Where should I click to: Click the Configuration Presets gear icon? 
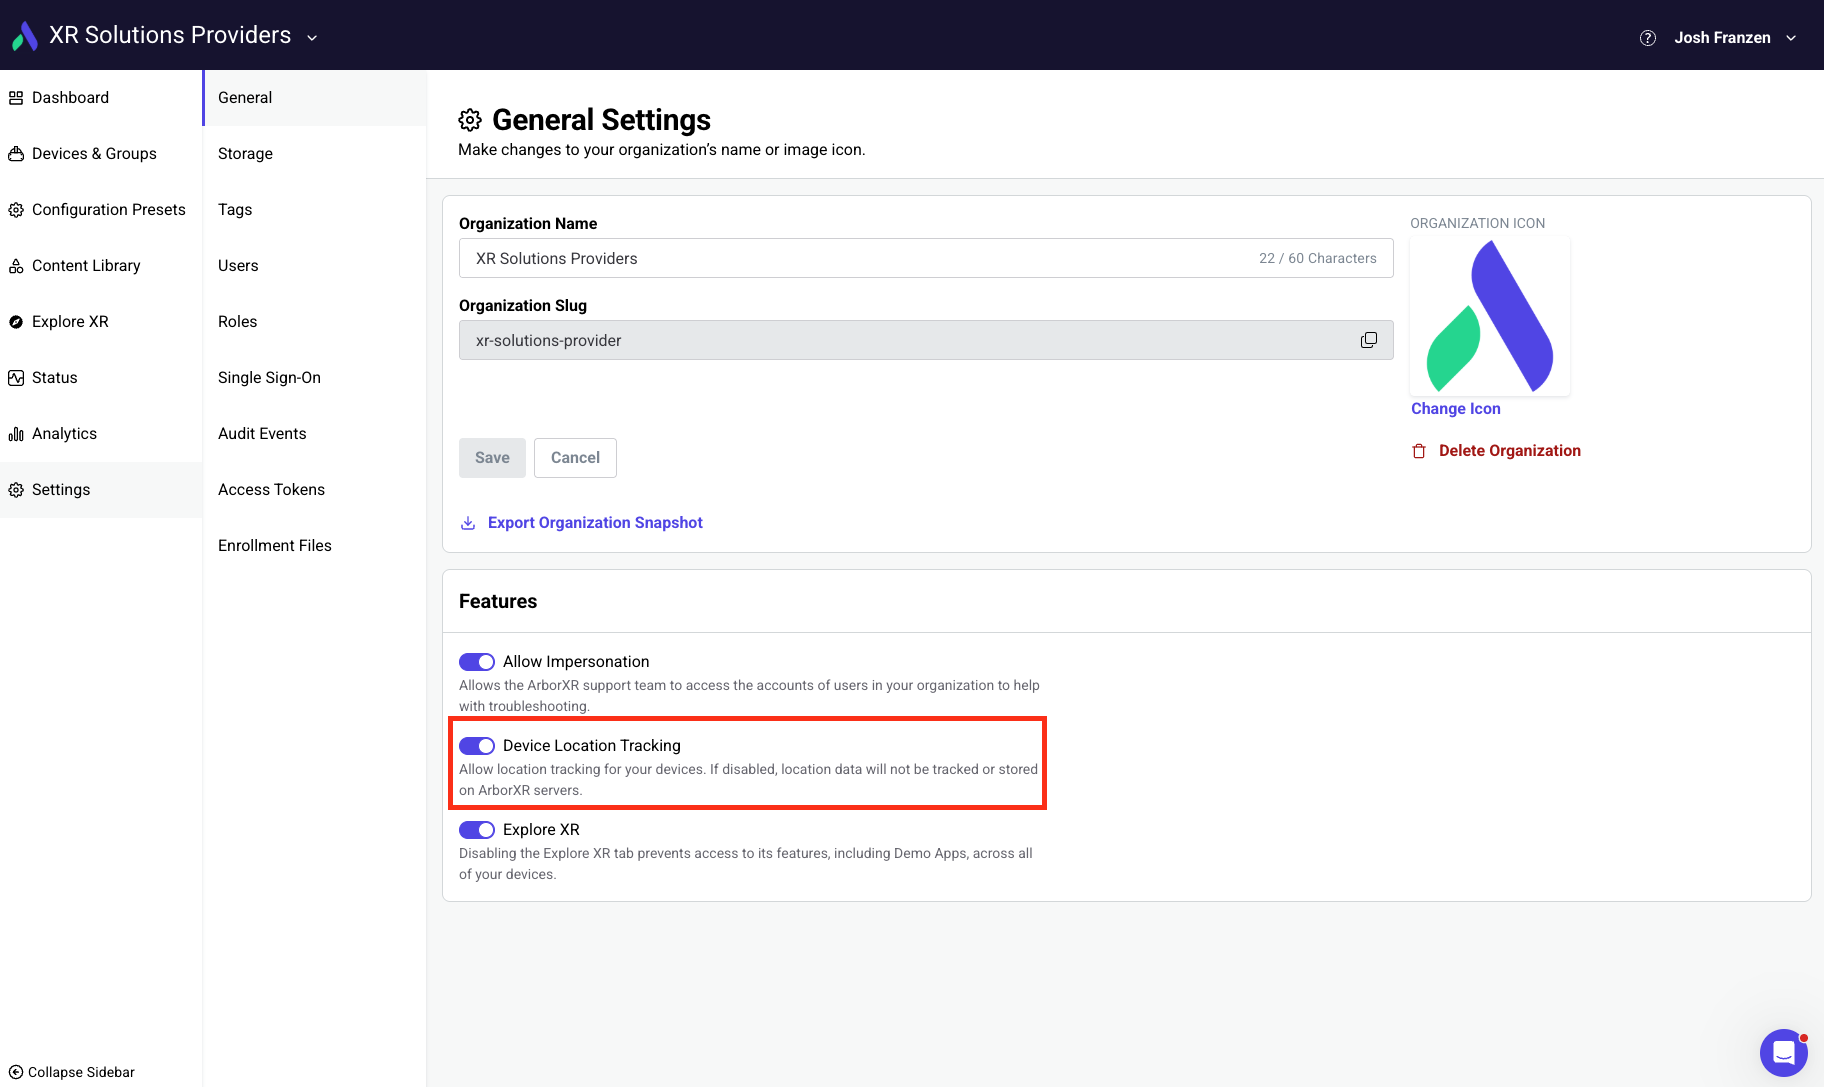16,210
